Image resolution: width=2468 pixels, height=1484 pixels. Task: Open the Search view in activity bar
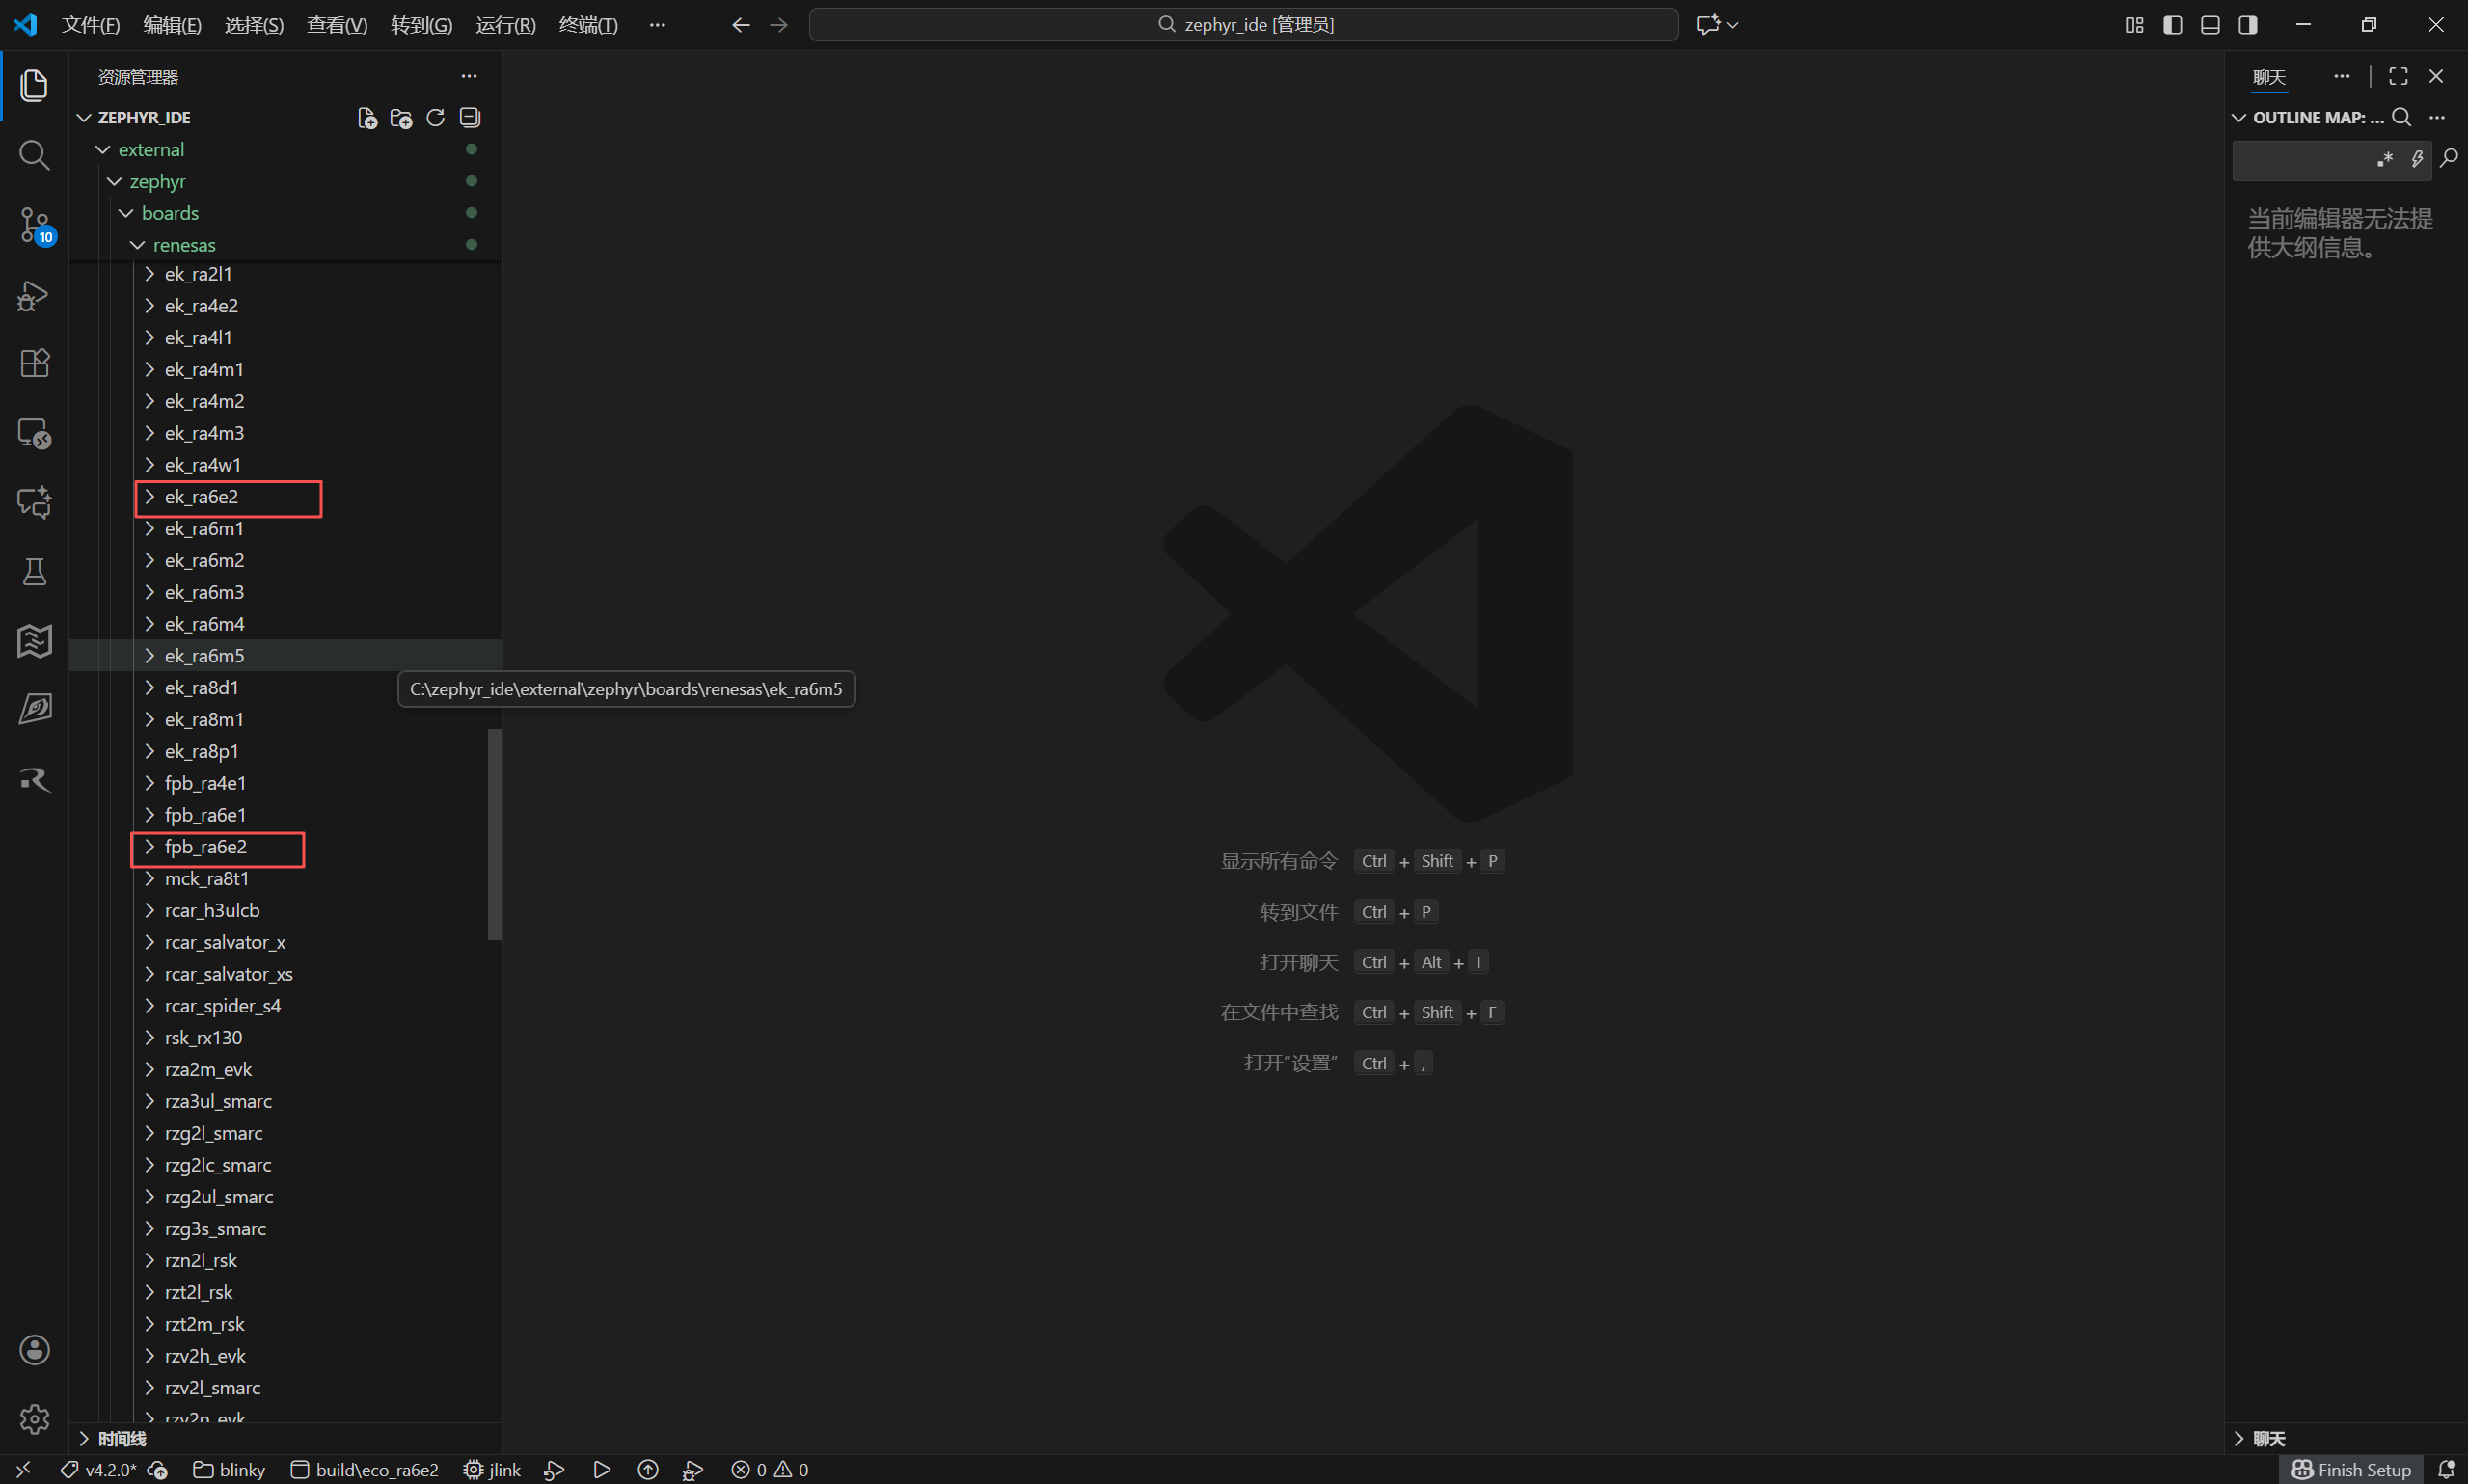pos(34,155)
